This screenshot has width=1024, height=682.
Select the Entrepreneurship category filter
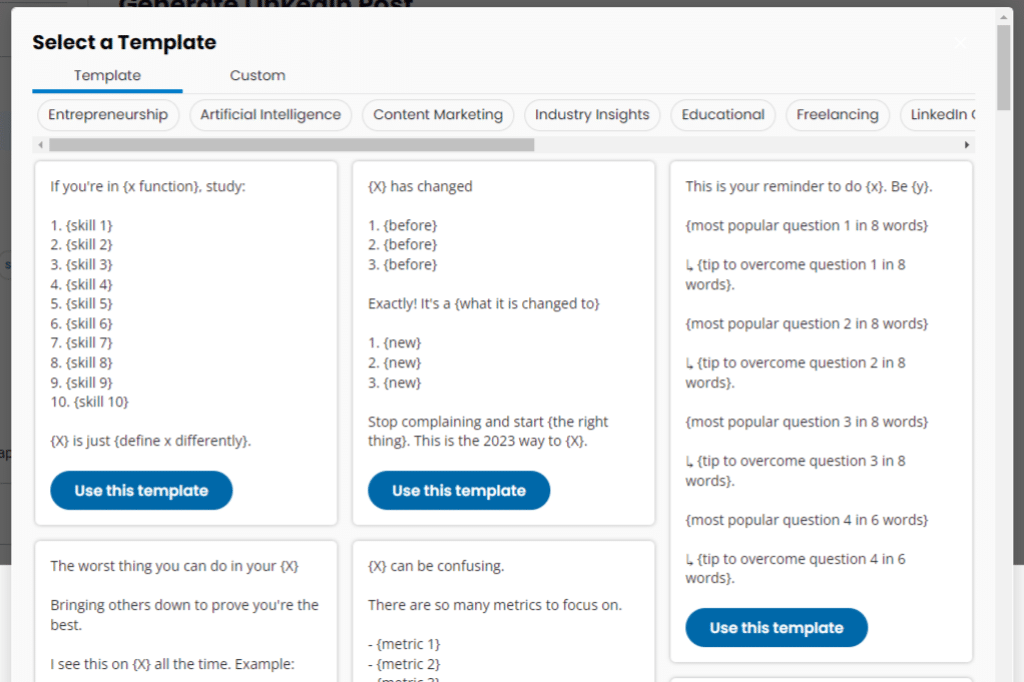[x=107, y=115]
